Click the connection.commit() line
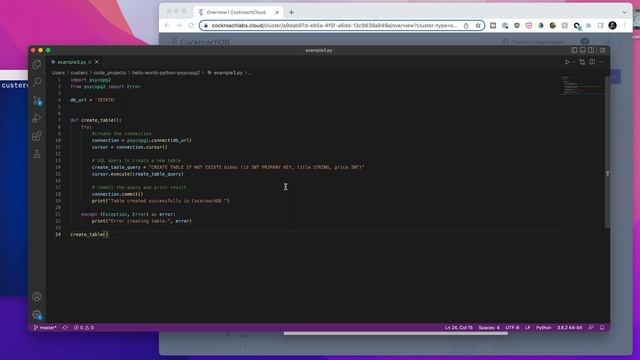640x360 pixels. coord(118,194)
